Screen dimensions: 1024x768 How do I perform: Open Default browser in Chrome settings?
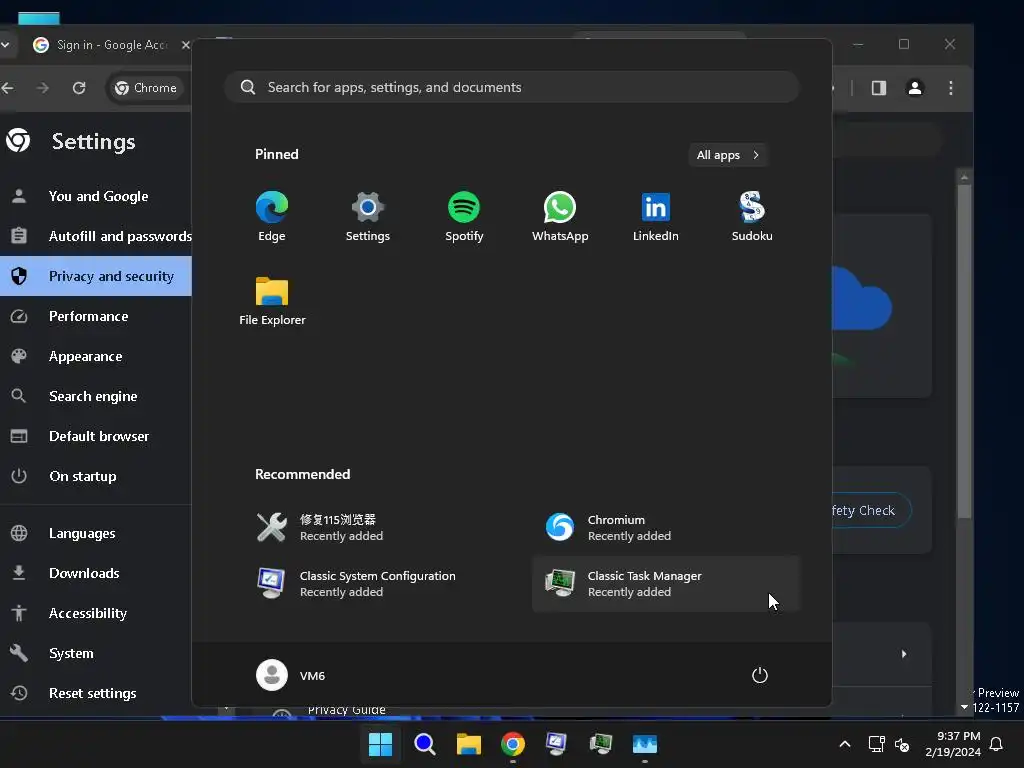pyautogui.click(x=95, y=436)
